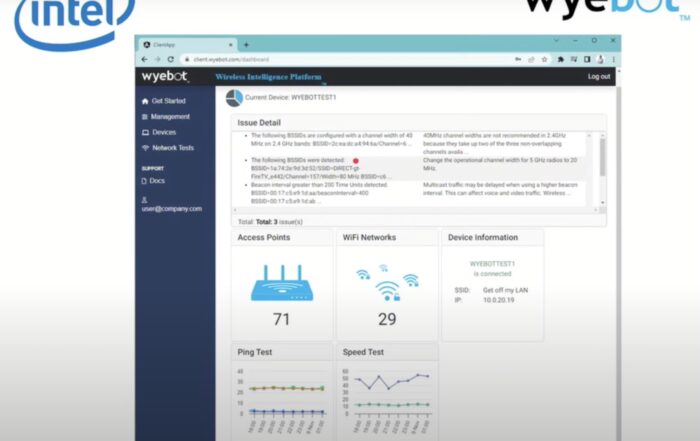700x441 pixels.
Task: Click the Current Device: WYEBOTTEST1 label
Action: 291,97
